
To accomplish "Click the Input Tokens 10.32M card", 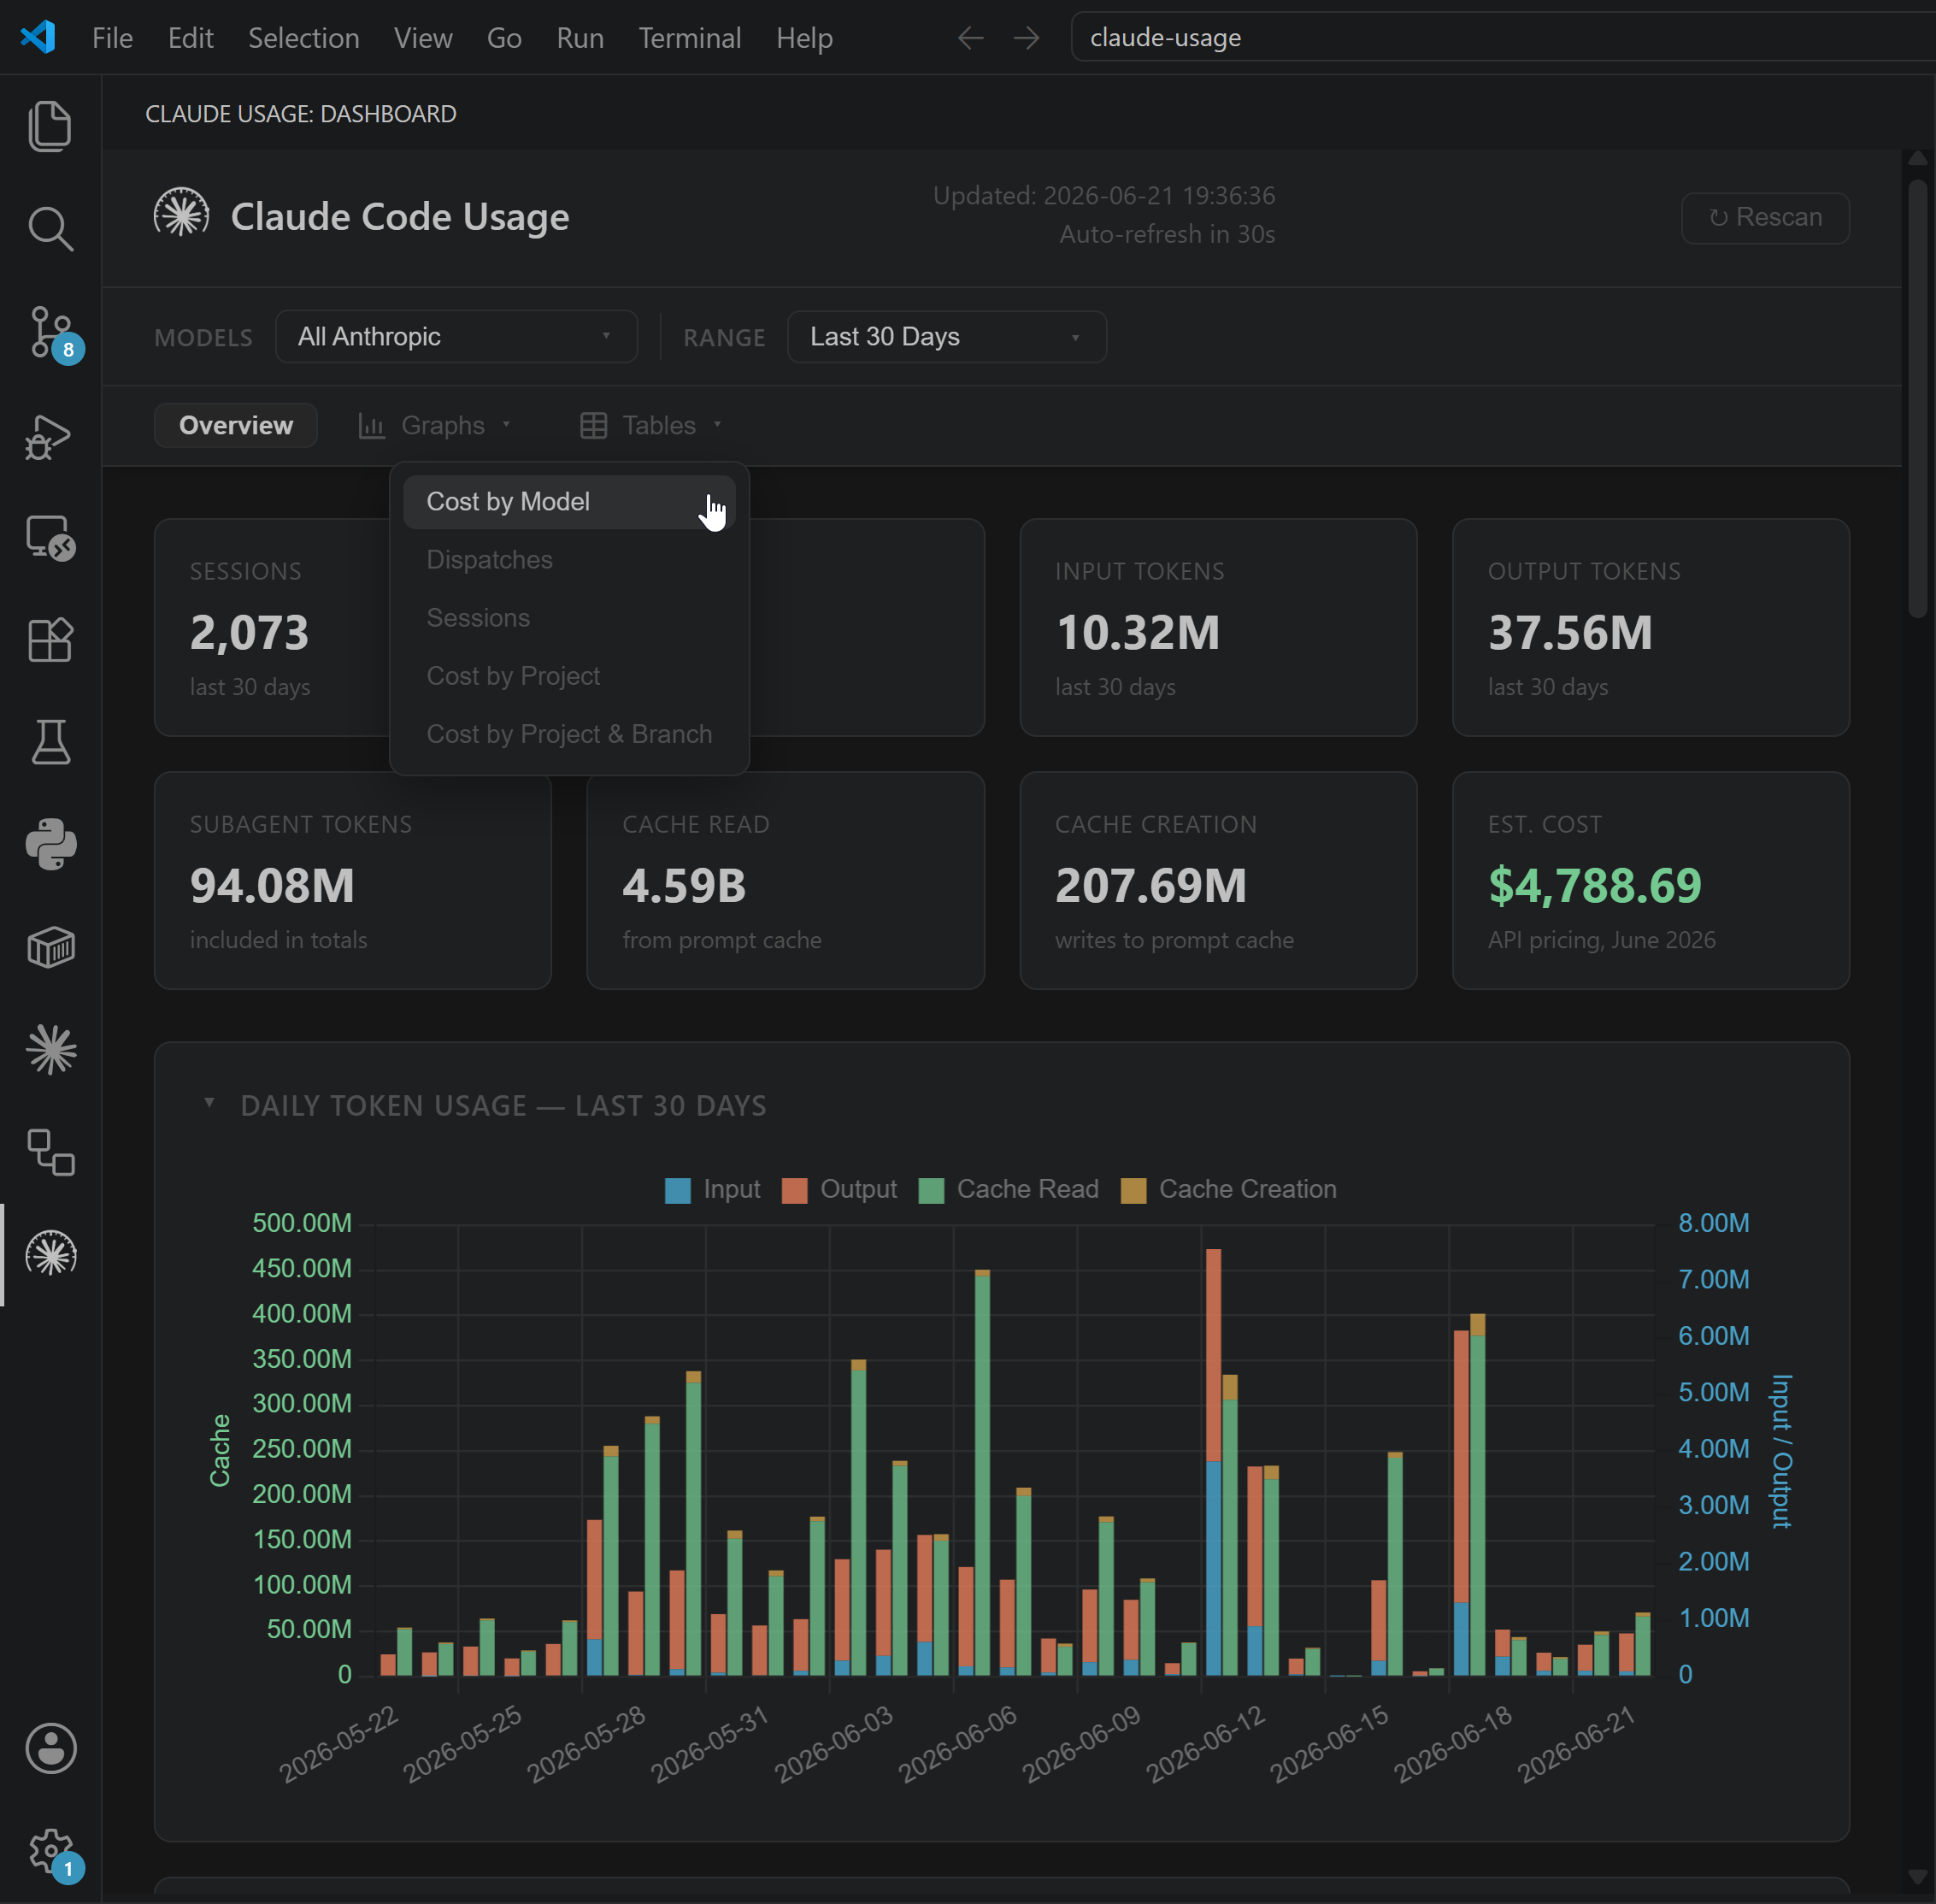I will 1218,627.
